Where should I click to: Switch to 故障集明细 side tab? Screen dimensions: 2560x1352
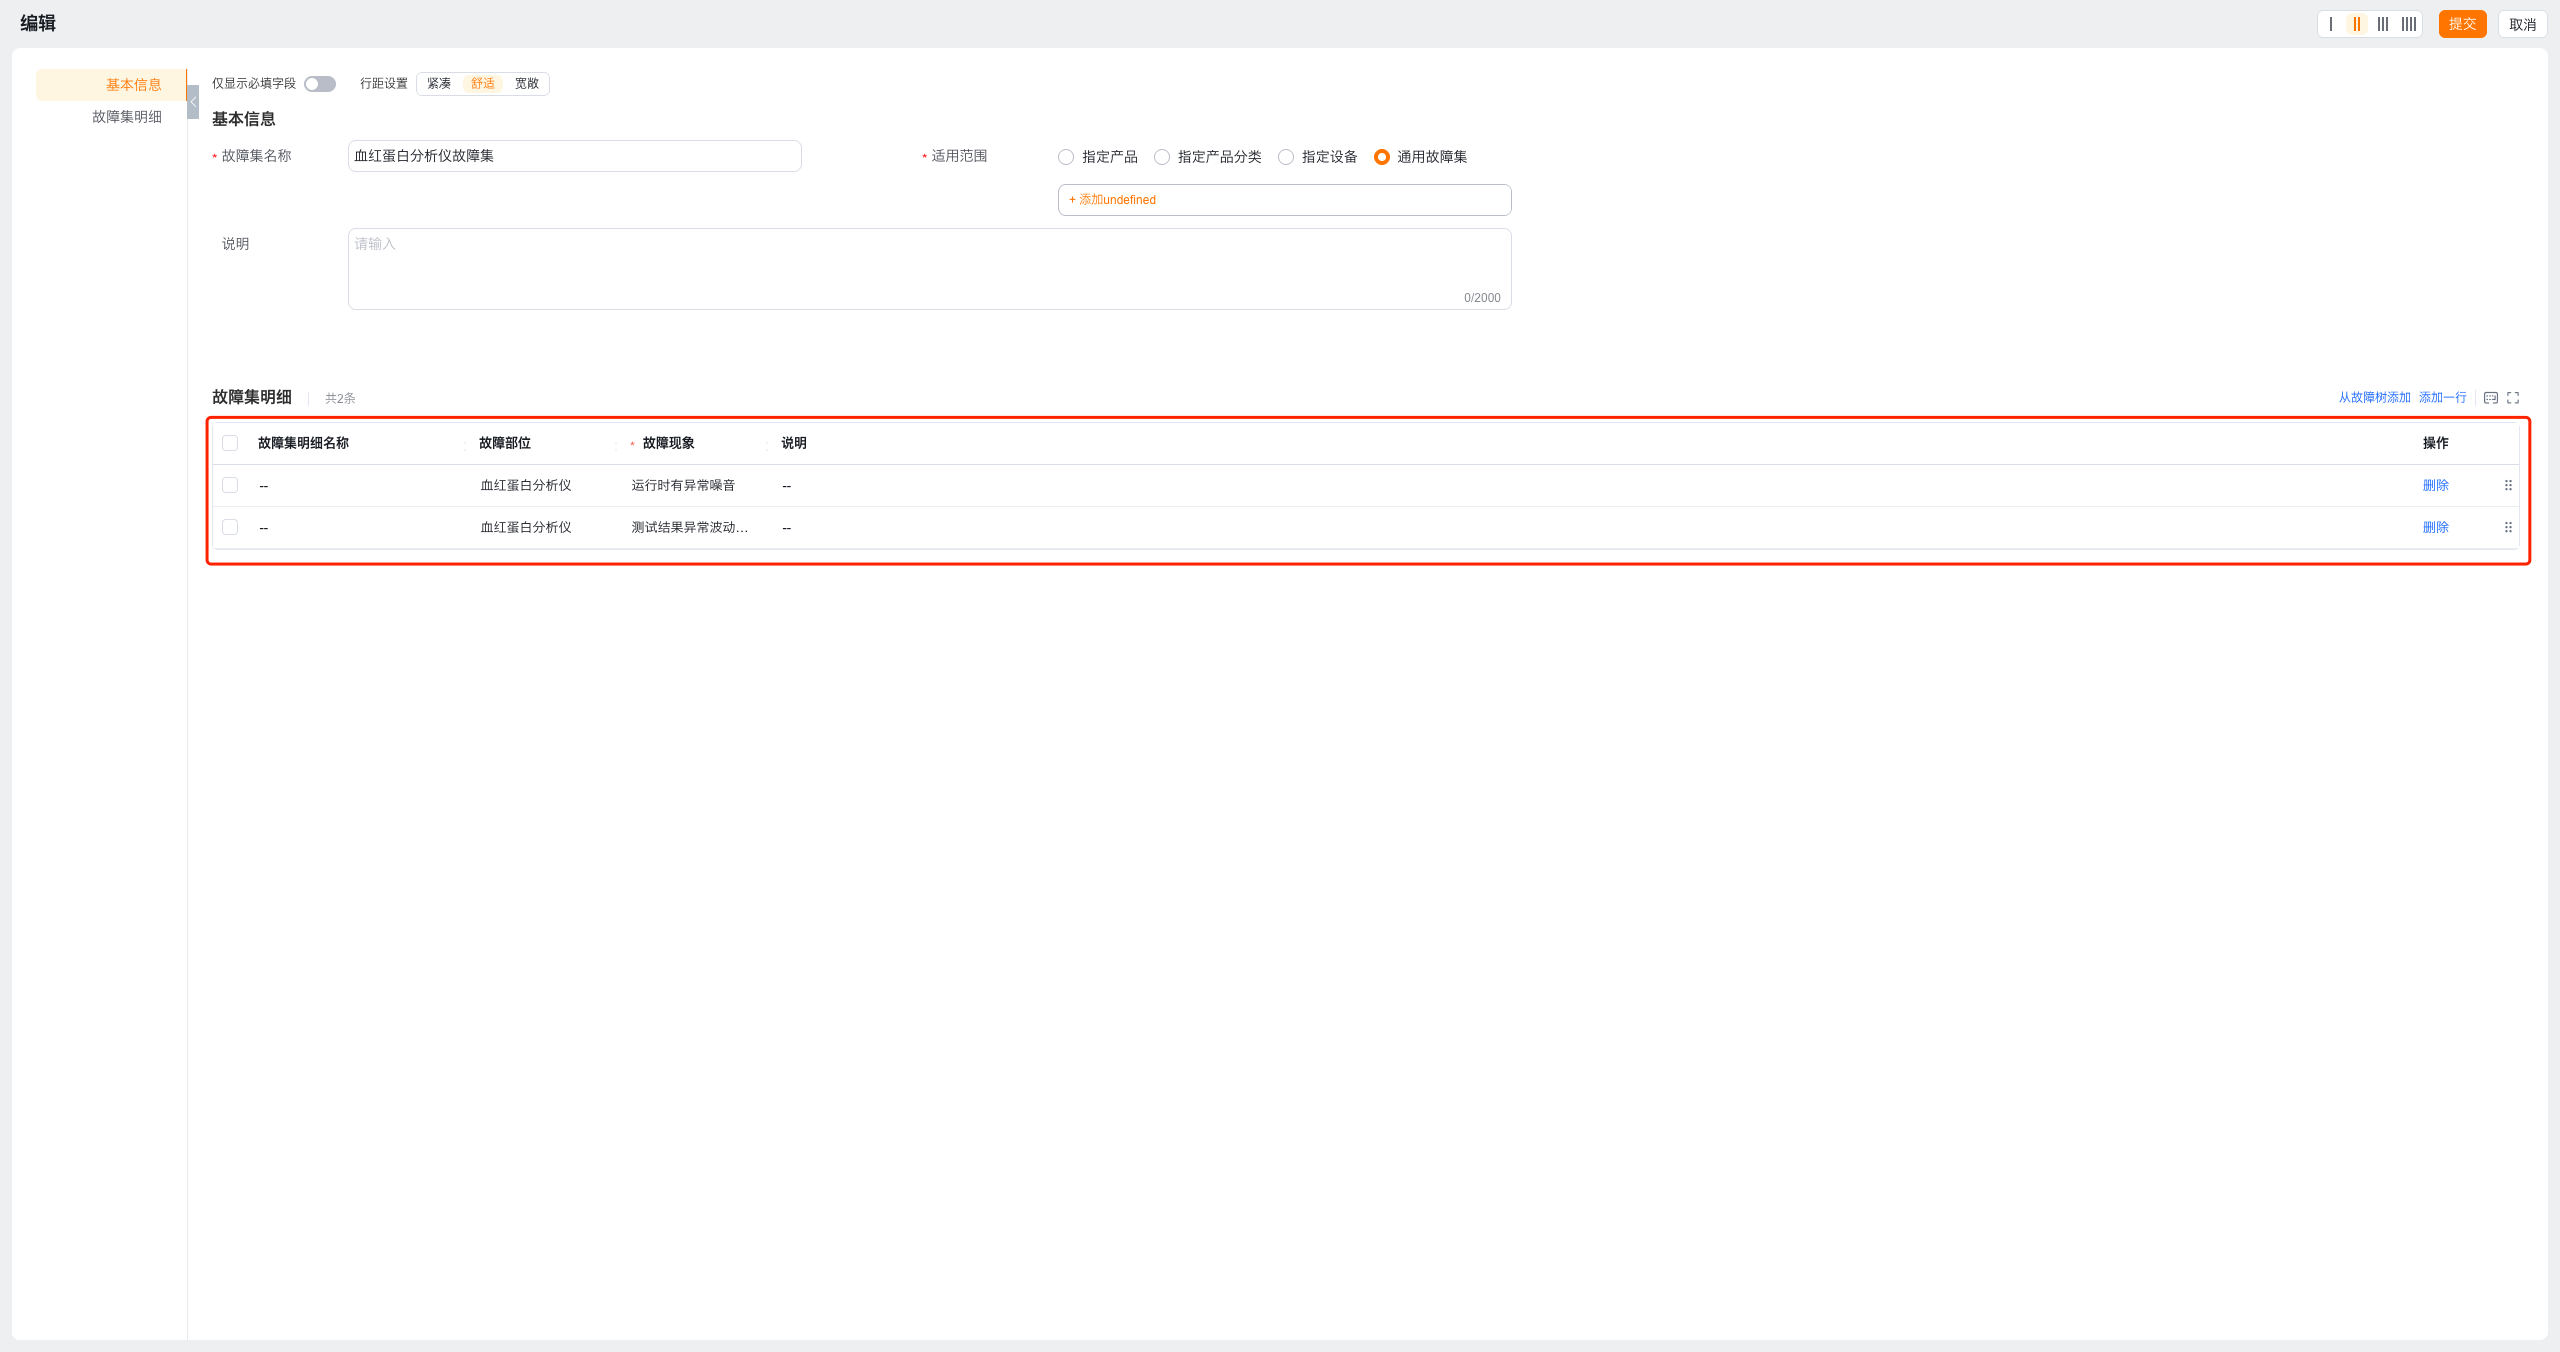click(127, 117)
